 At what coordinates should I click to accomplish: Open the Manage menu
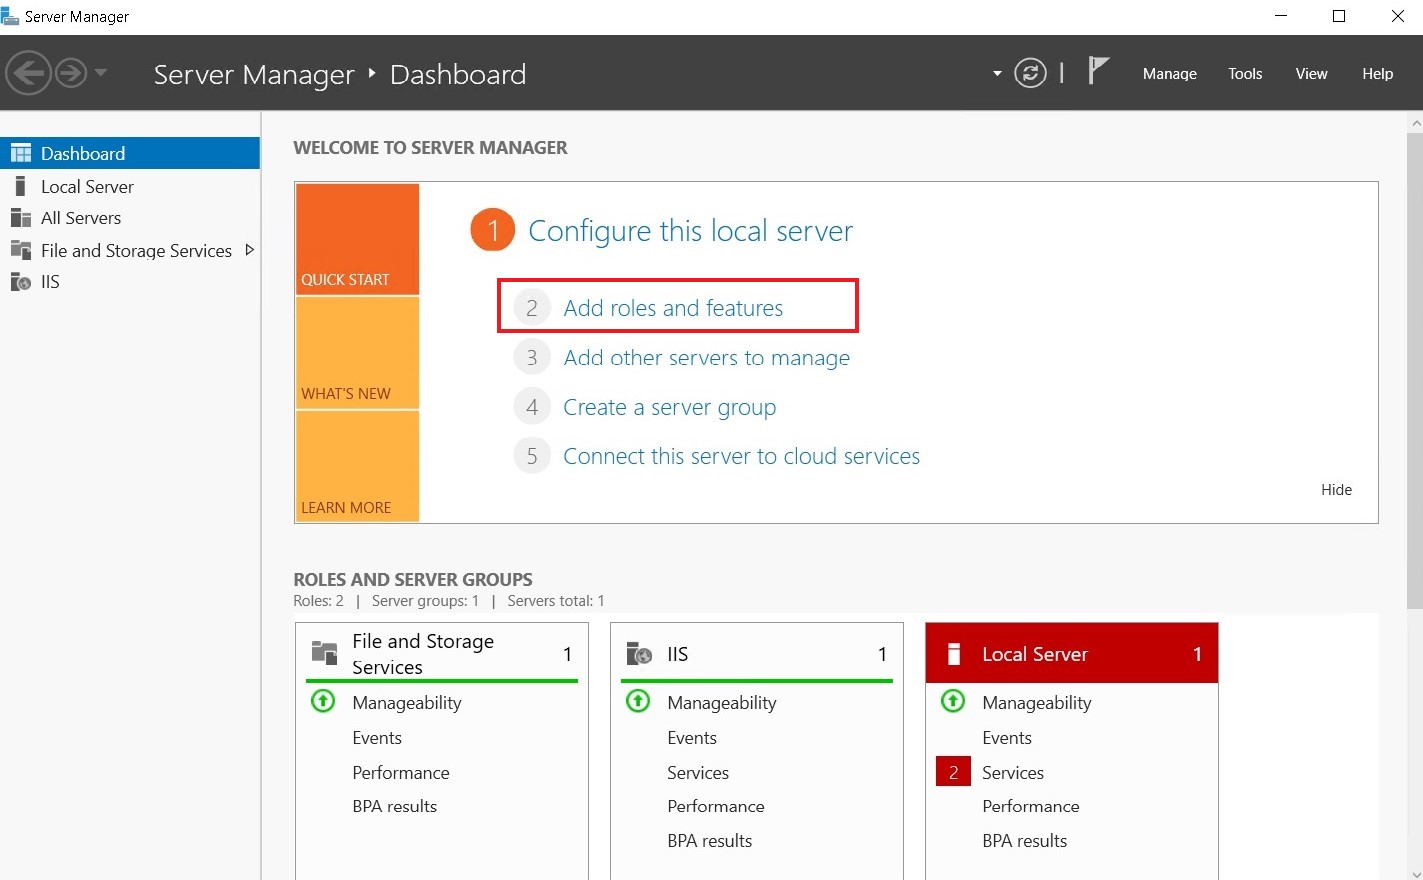[1169, 73]
